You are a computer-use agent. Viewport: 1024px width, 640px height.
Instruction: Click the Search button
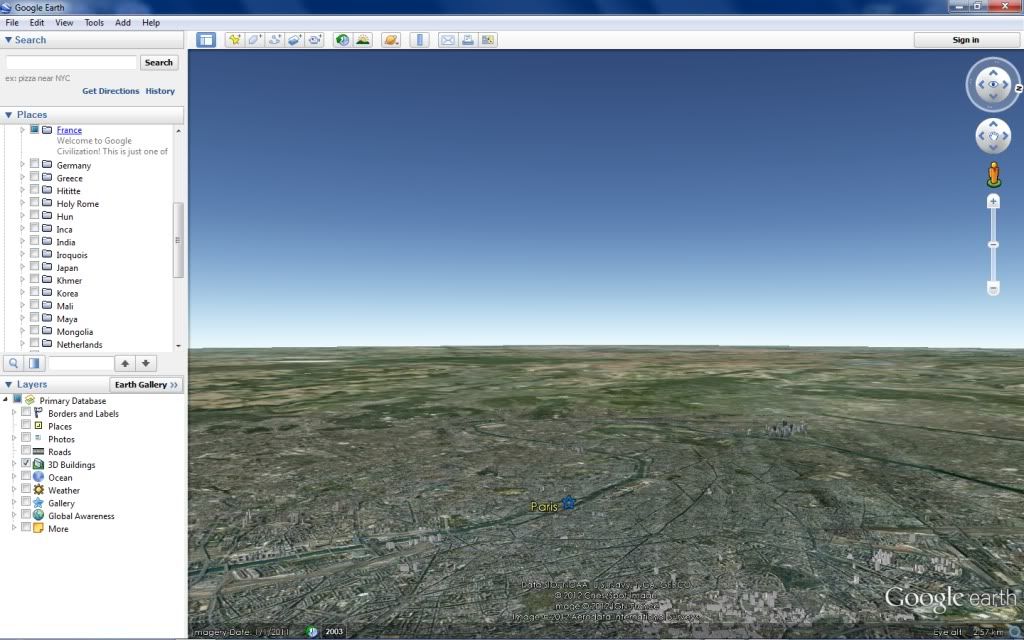pos(159,63)
